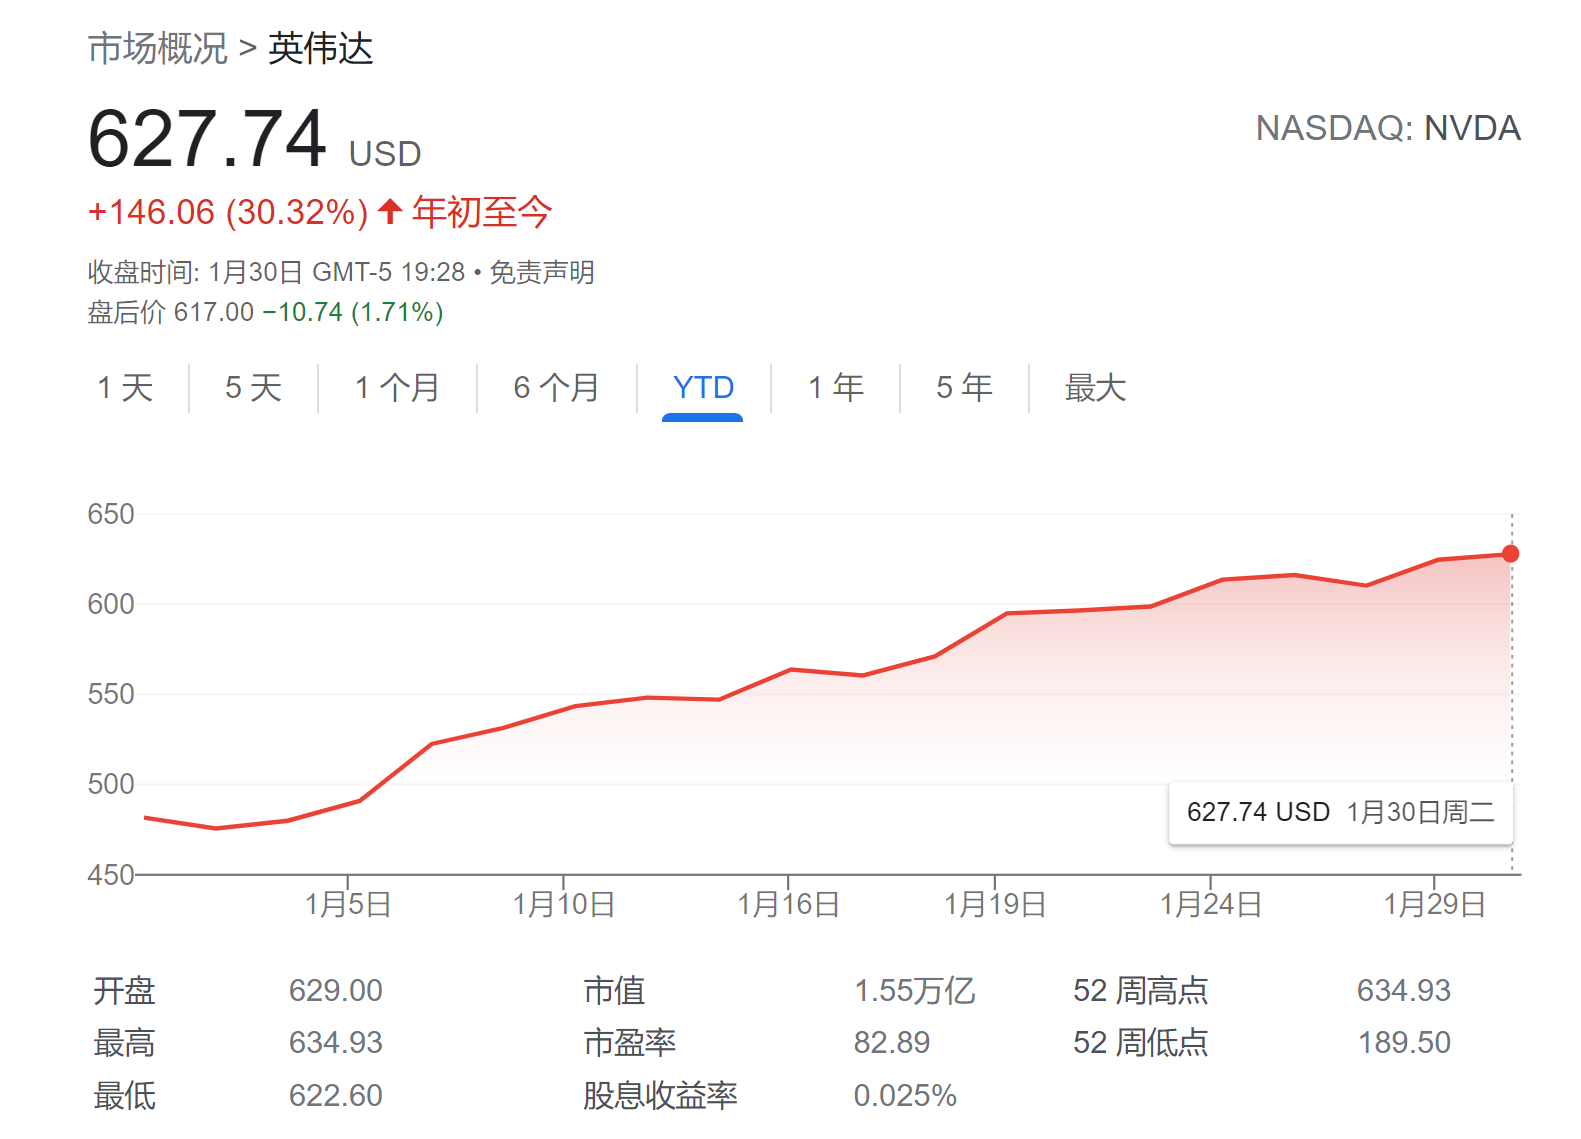Viewport: 1581px width, 1139px height.
Task: Click the 开盘 label
Action: point(125,991)
